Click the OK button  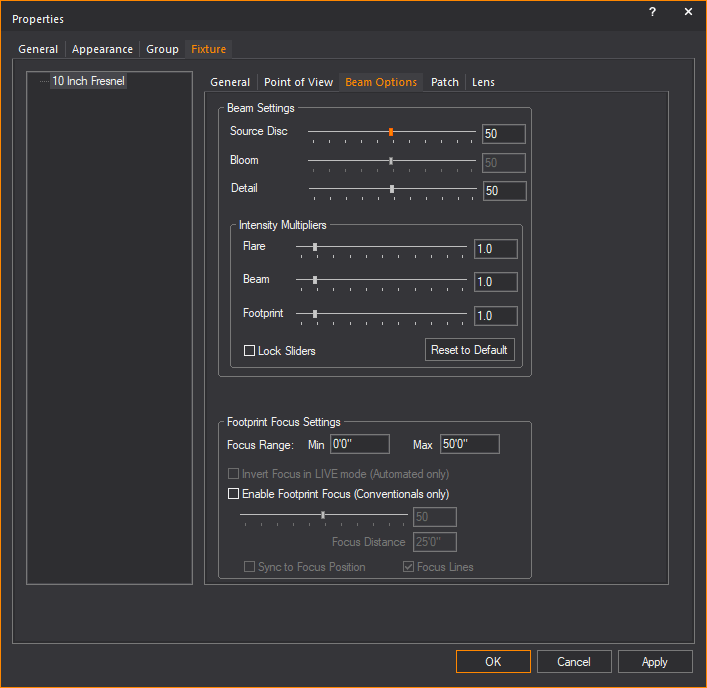(493, 661)
